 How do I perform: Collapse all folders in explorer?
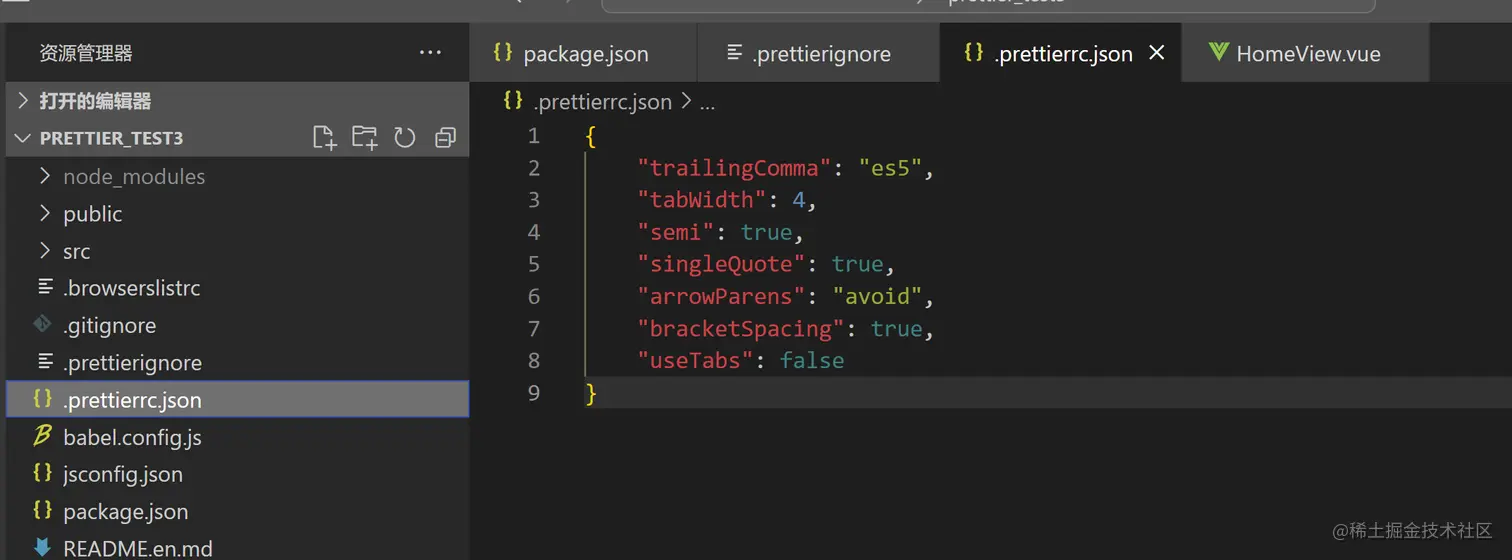[445, 138]
